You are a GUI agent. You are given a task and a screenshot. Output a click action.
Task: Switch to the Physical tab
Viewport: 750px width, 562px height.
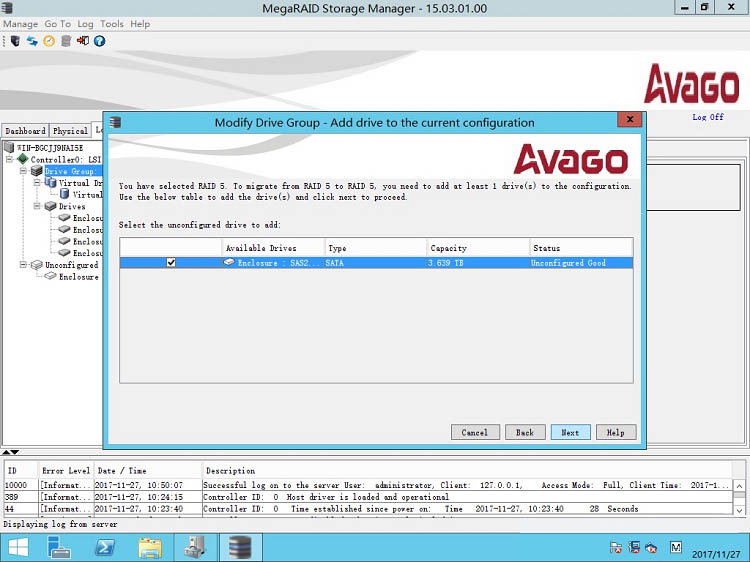[x=70, y=131]
